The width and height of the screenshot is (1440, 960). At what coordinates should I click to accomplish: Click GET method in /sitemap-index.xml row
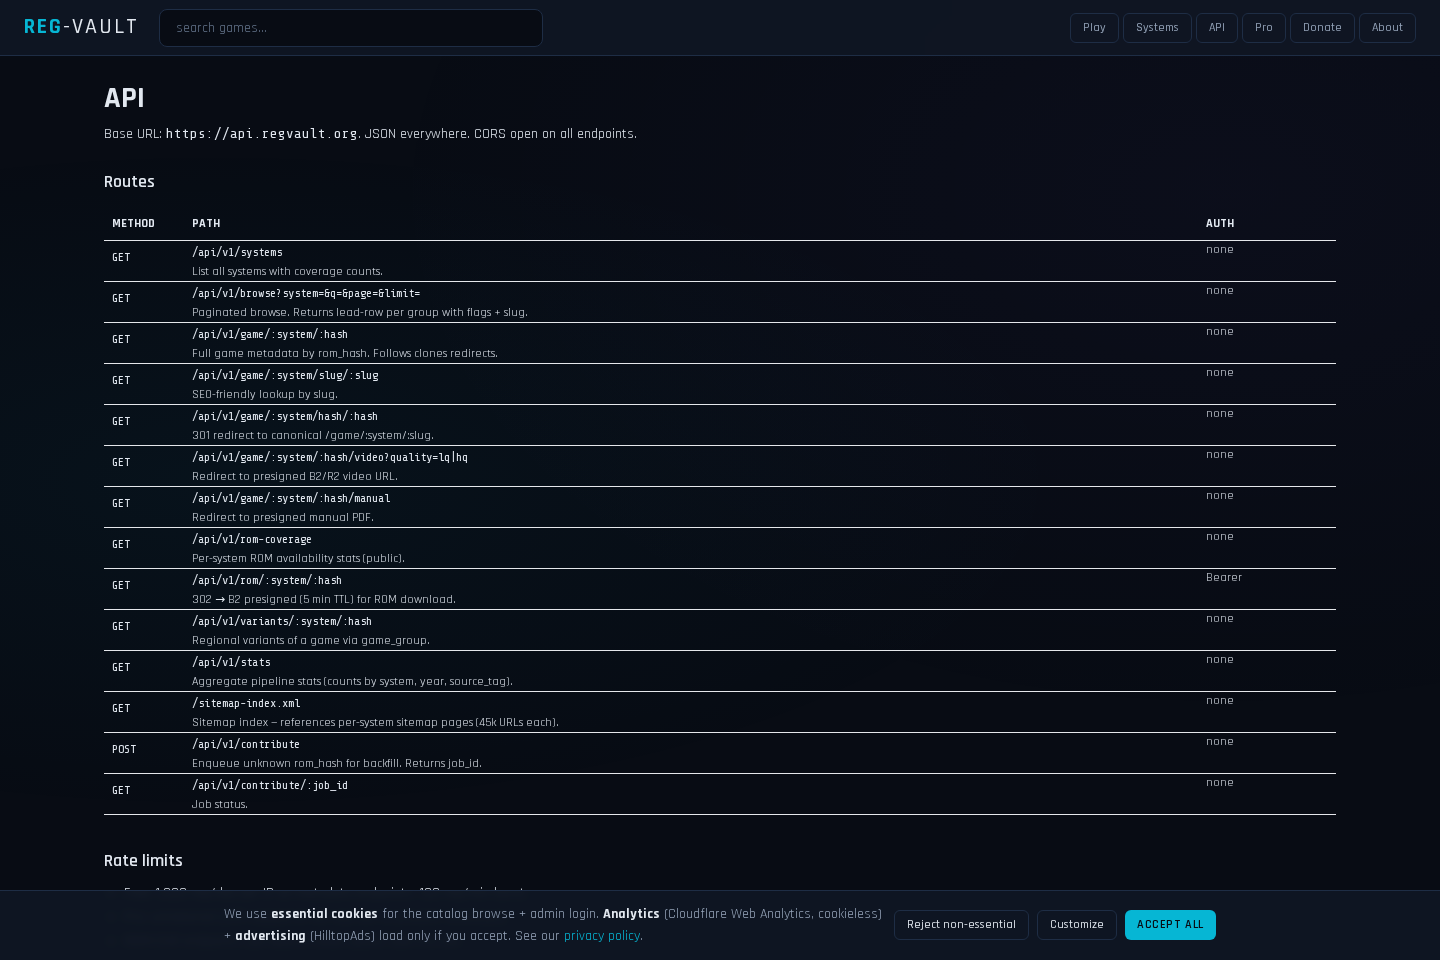point(121,709)
